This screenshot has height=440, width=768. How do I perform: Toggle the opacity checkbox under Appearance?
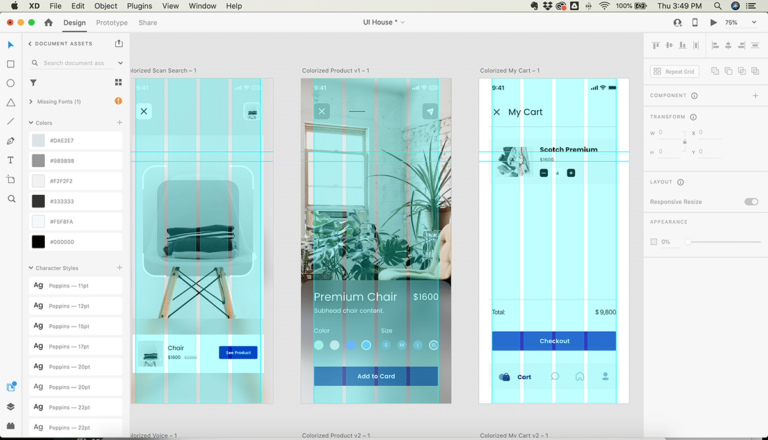tap(654, 242)
